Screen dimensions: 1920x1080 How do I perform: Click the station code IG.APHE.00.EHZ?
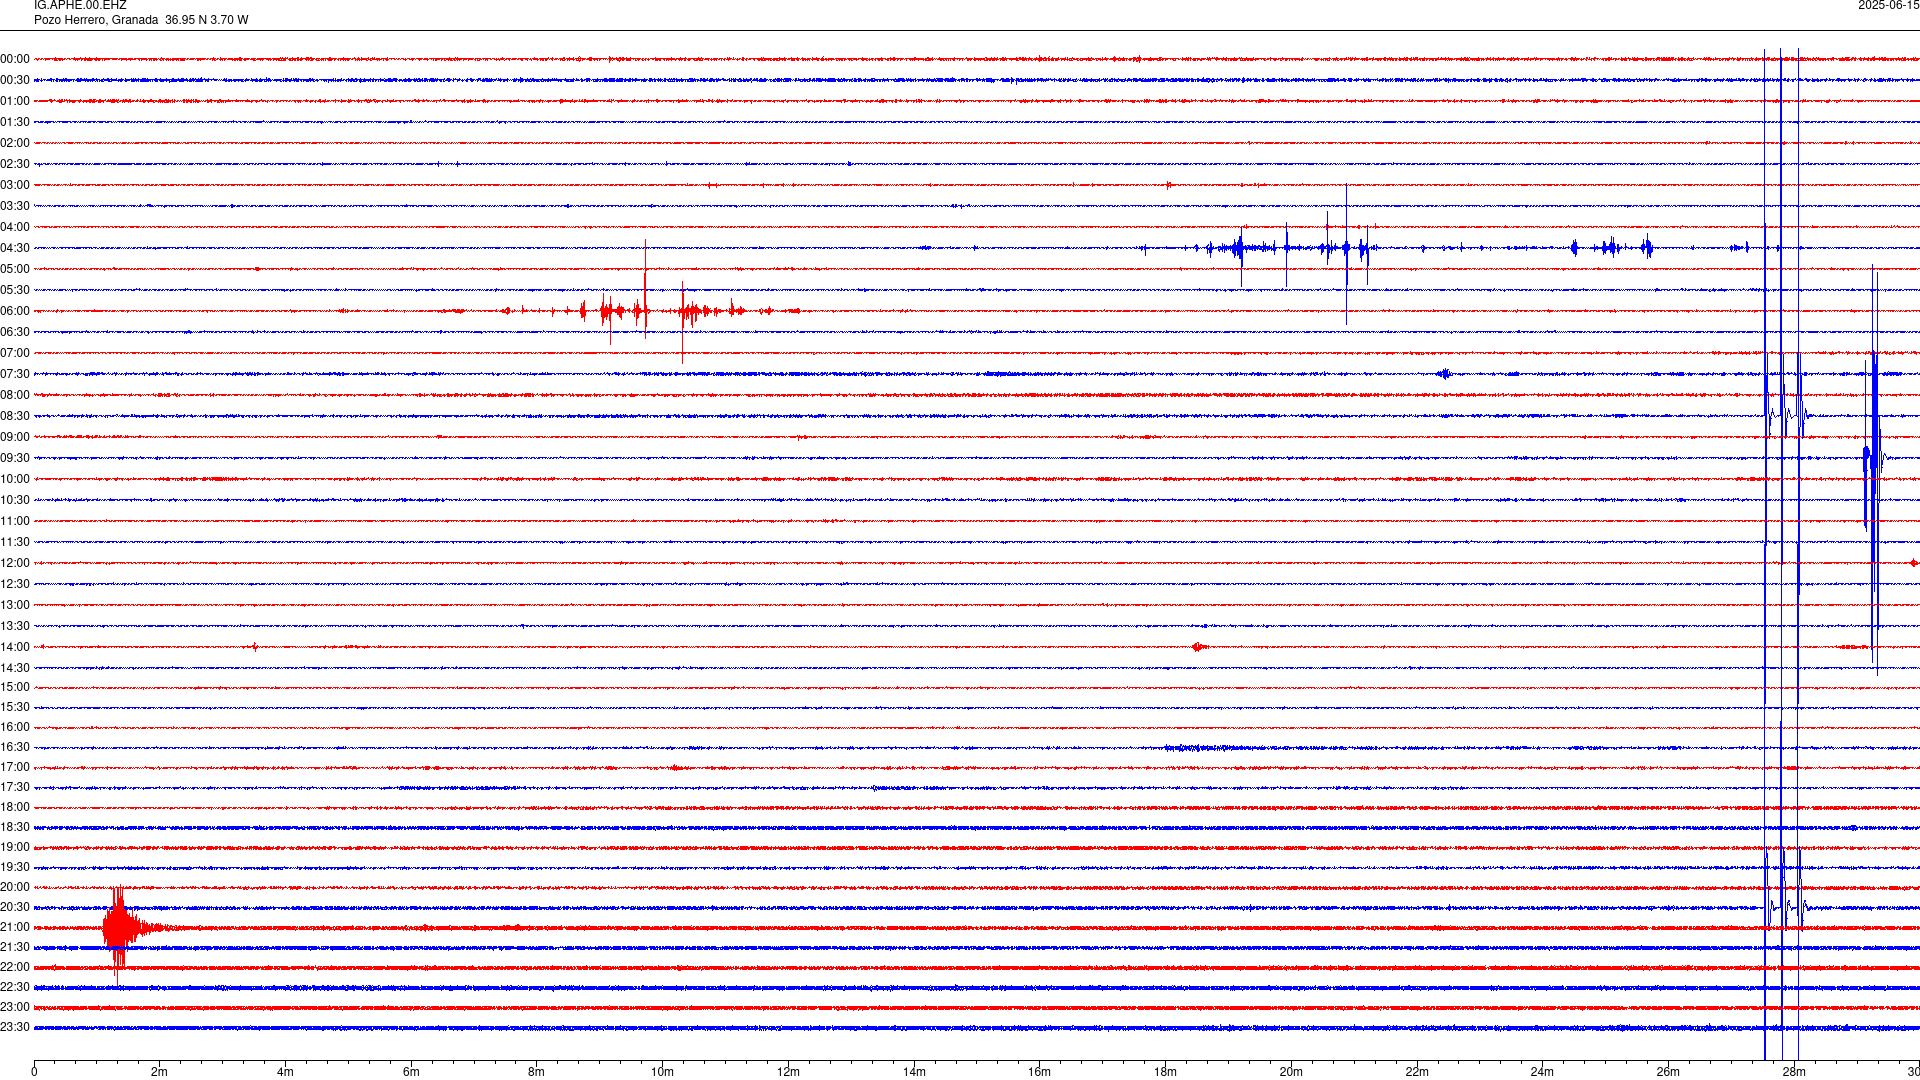pyautogui.click(x=80, y=6)
